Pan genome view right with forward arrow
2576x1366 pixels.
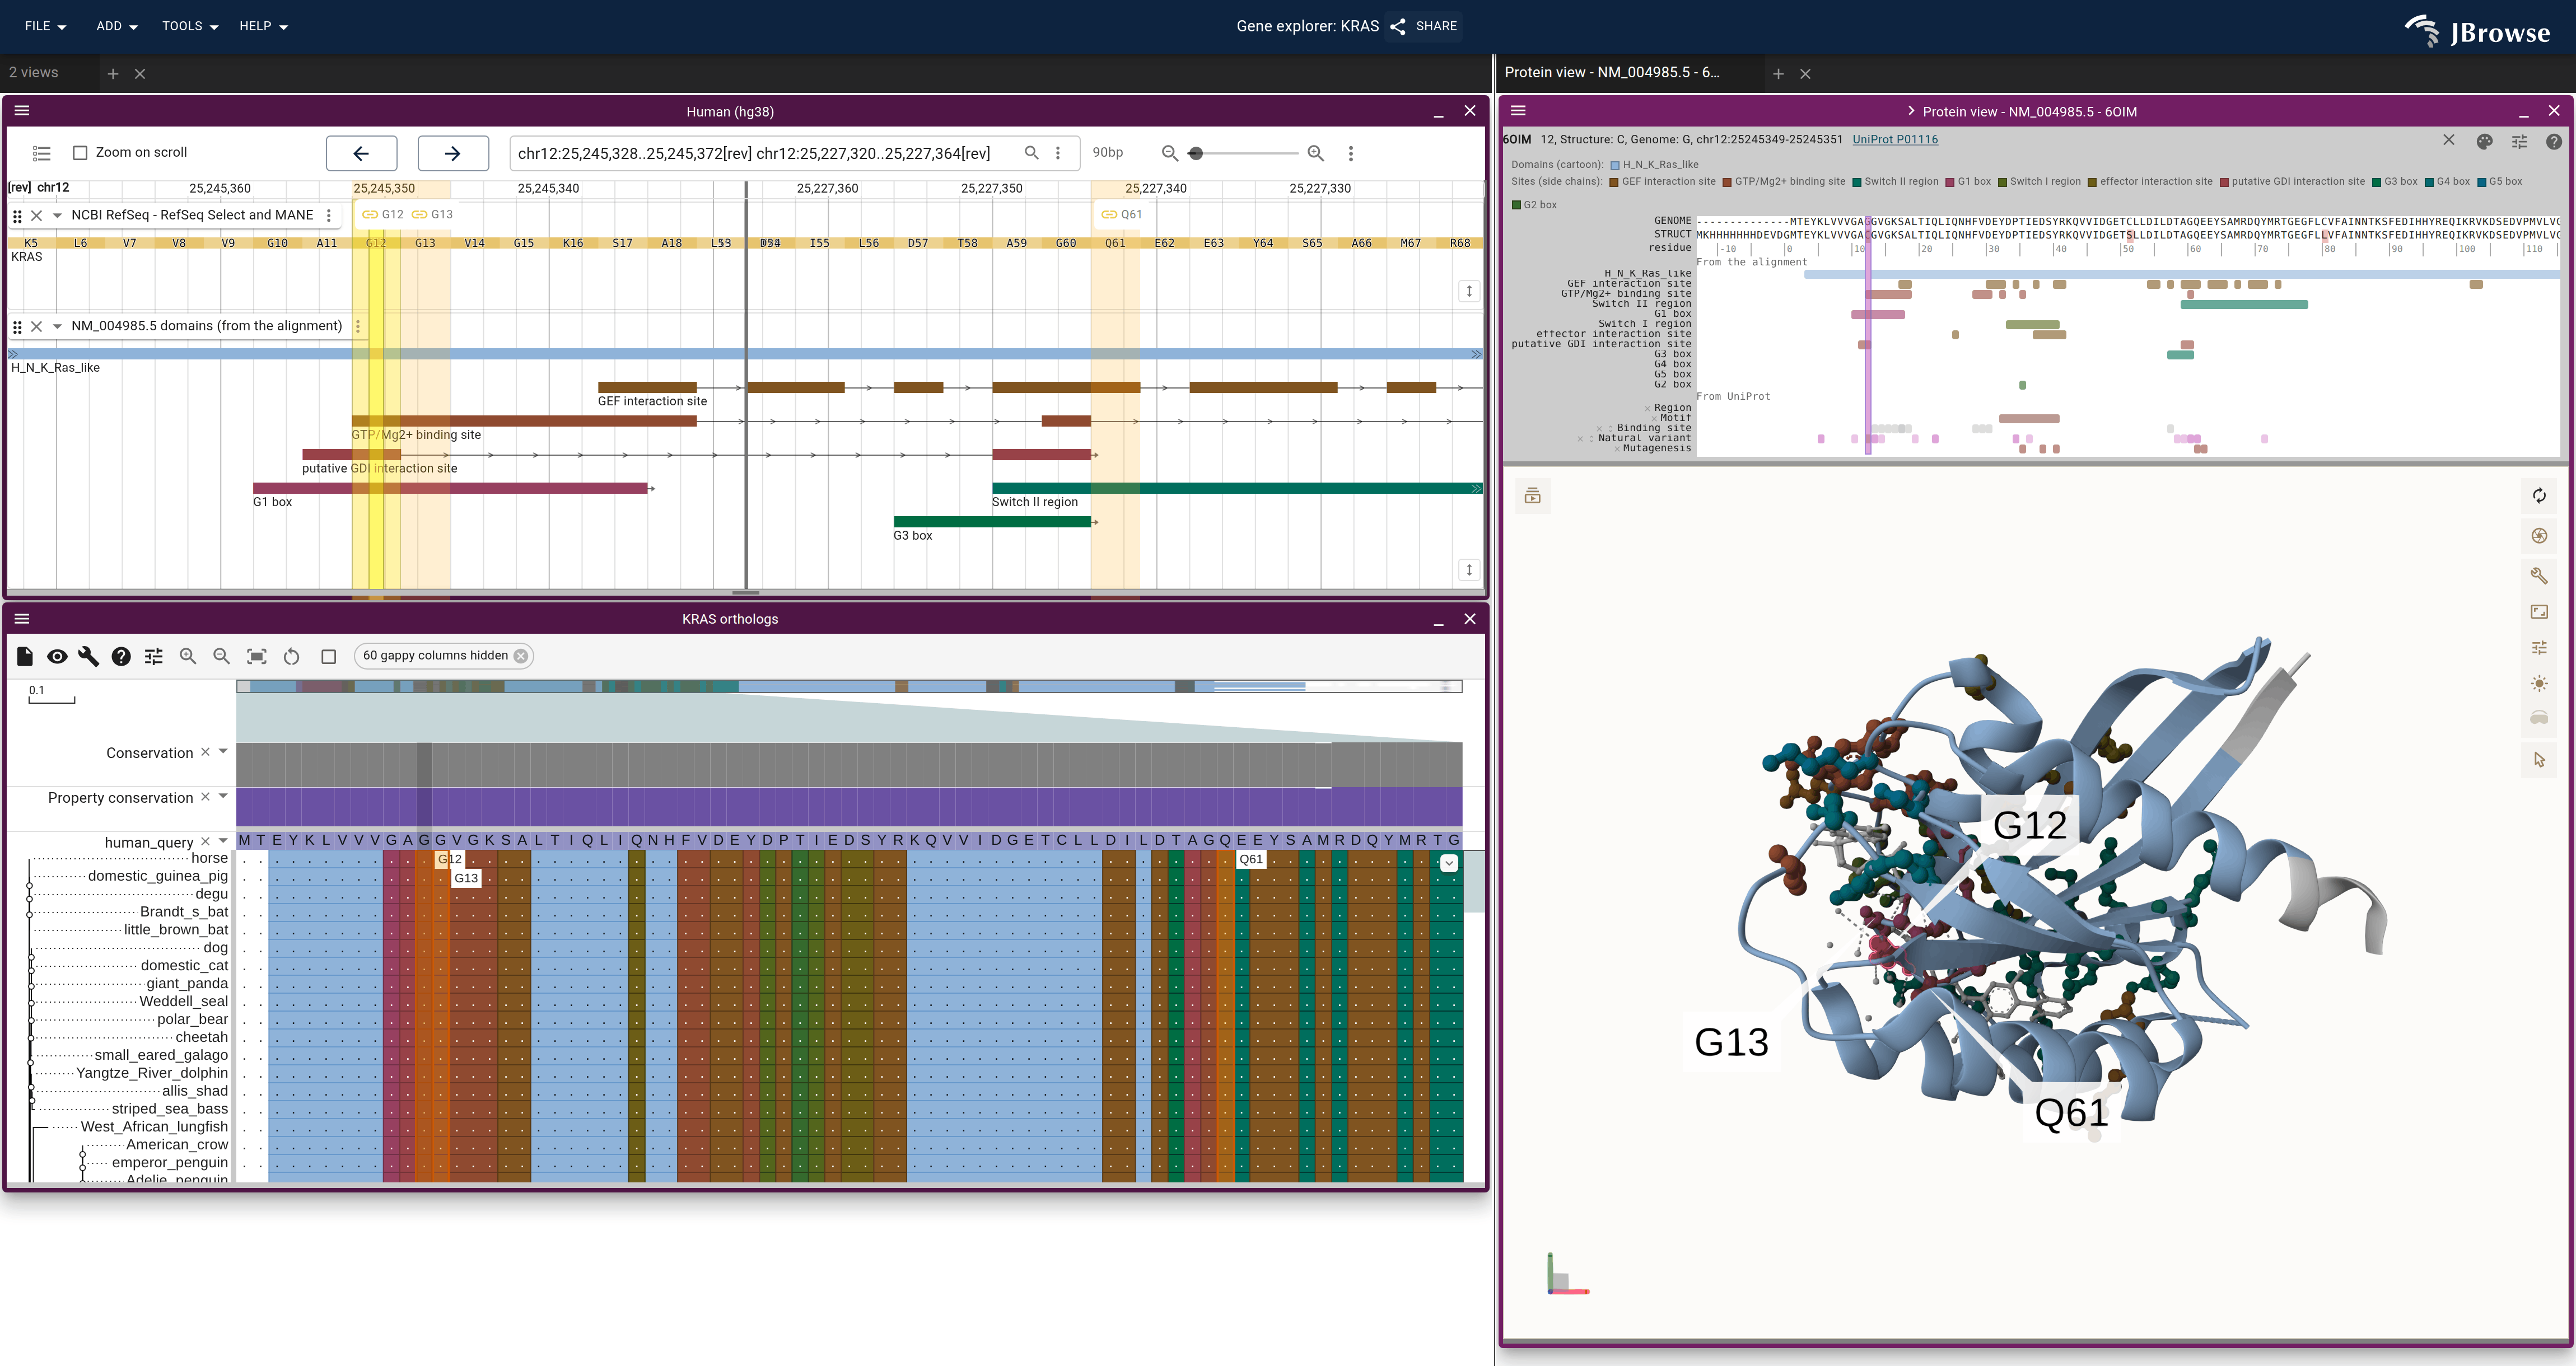coord(453,153)
